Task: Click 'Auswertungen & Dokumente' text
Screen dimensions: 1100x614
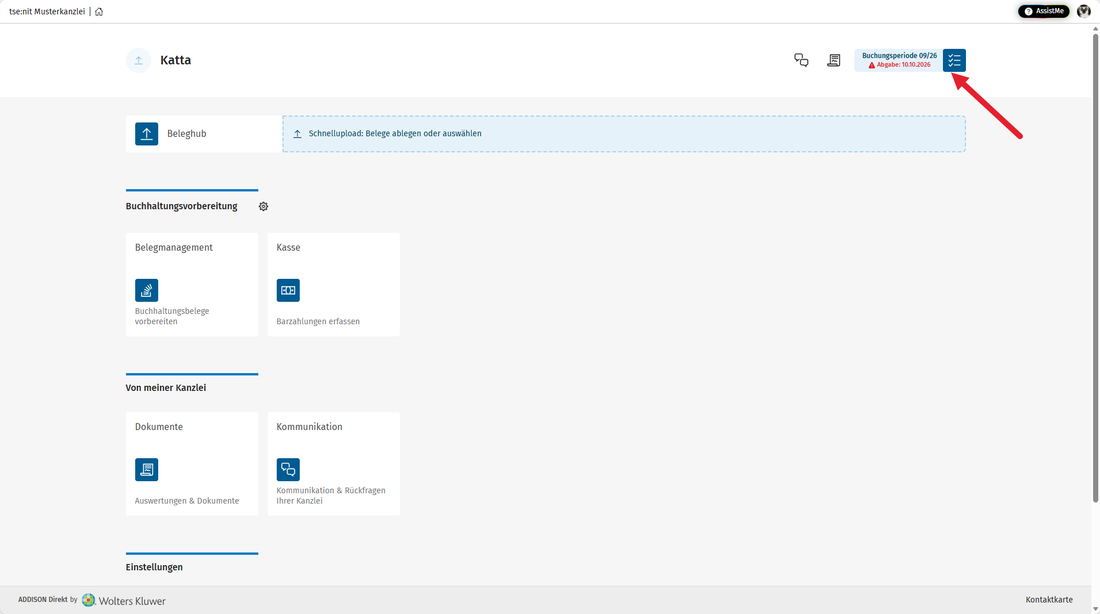Action: point(187,501)
